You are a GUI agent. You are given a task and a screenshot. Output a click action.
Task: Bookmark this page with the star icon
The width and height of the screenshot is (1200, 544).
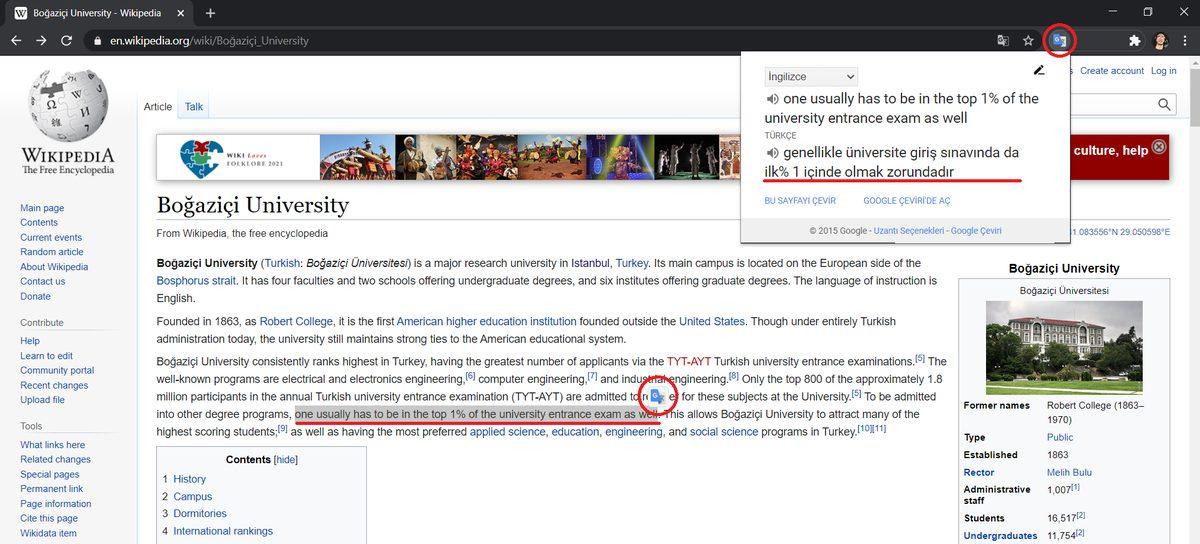[x=1028, y=41]
